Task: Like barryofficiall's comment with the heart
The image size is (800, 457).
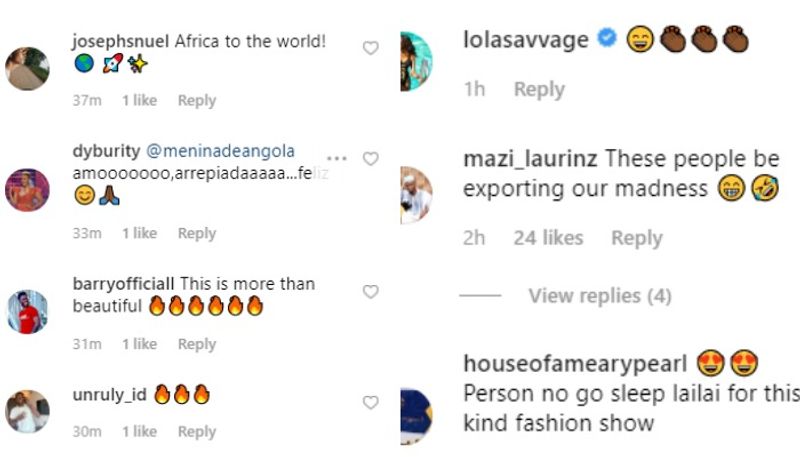Action: pyautogui.click(x=370, y=292)
